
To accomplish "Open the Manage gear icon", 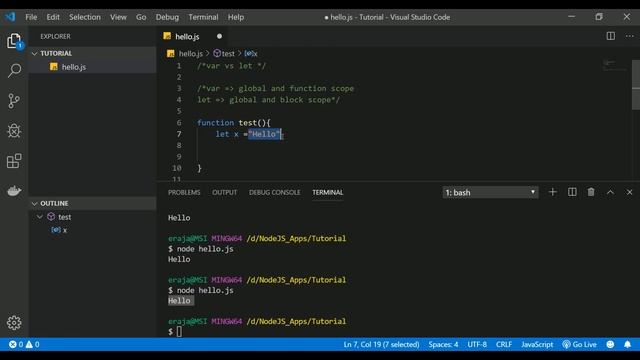I will tap(14, 323).
